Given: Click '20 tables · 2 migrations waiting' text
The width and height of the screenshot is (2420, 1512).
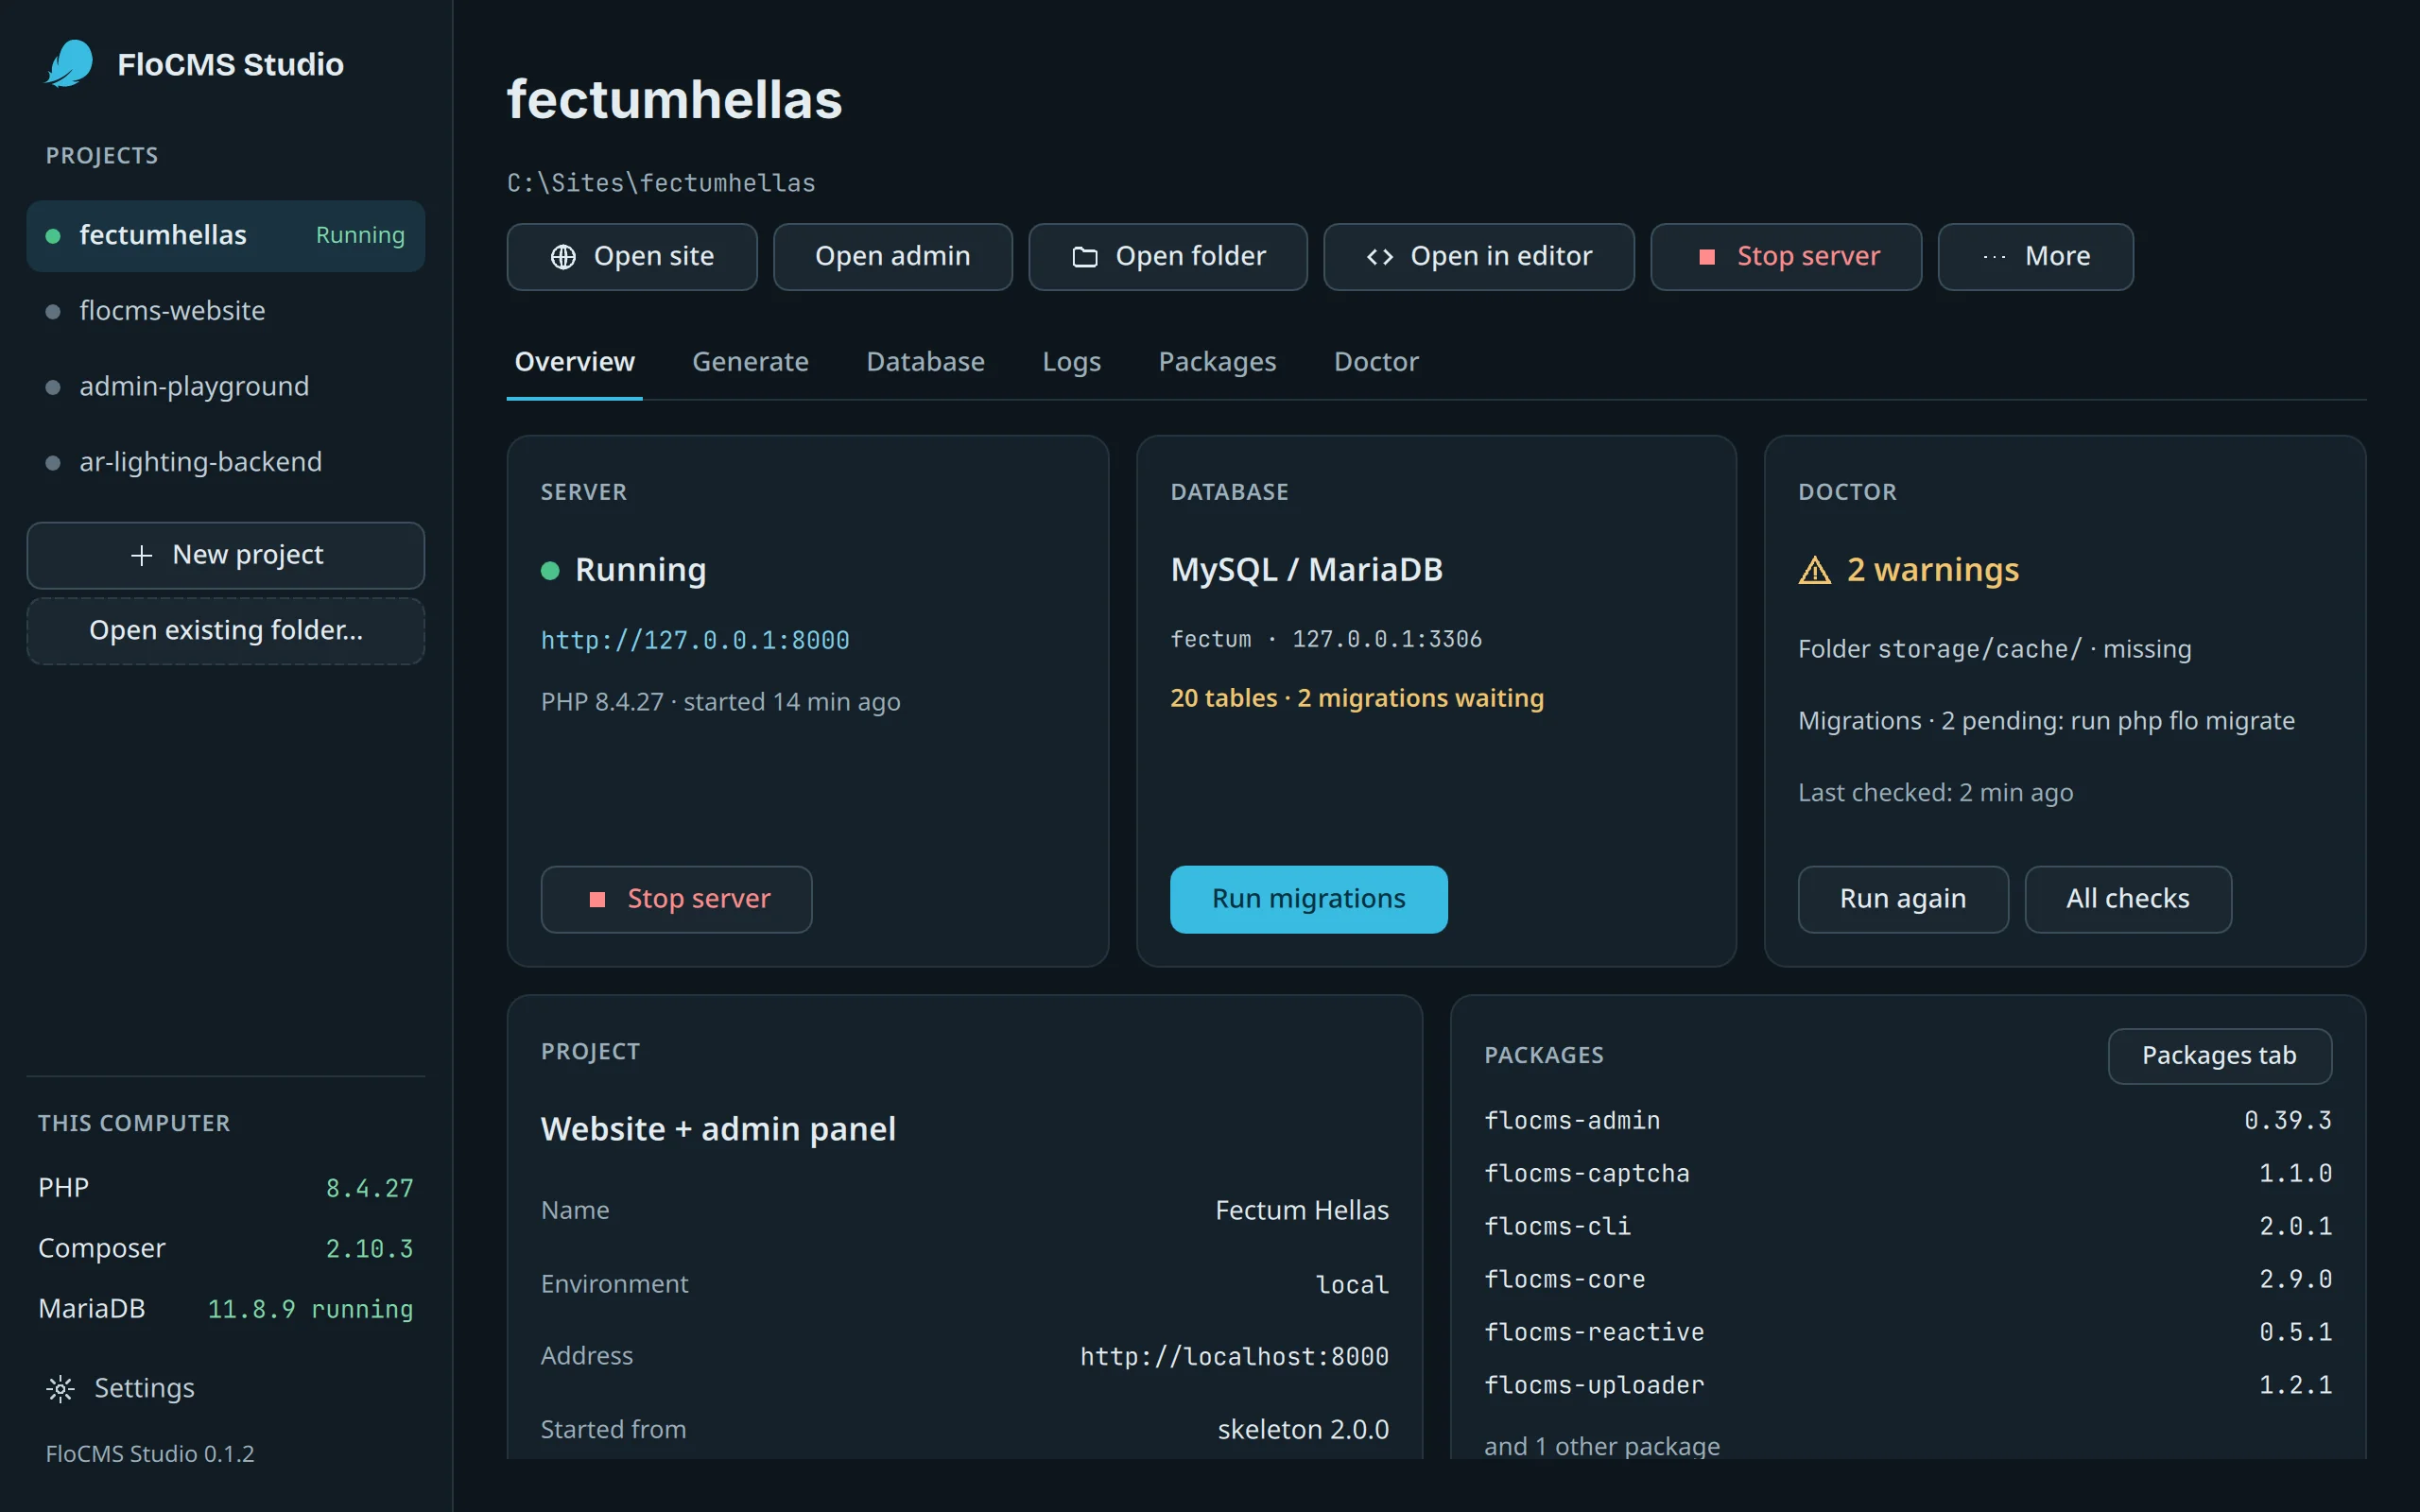Looking at the screenshot, I should 1357,698.
